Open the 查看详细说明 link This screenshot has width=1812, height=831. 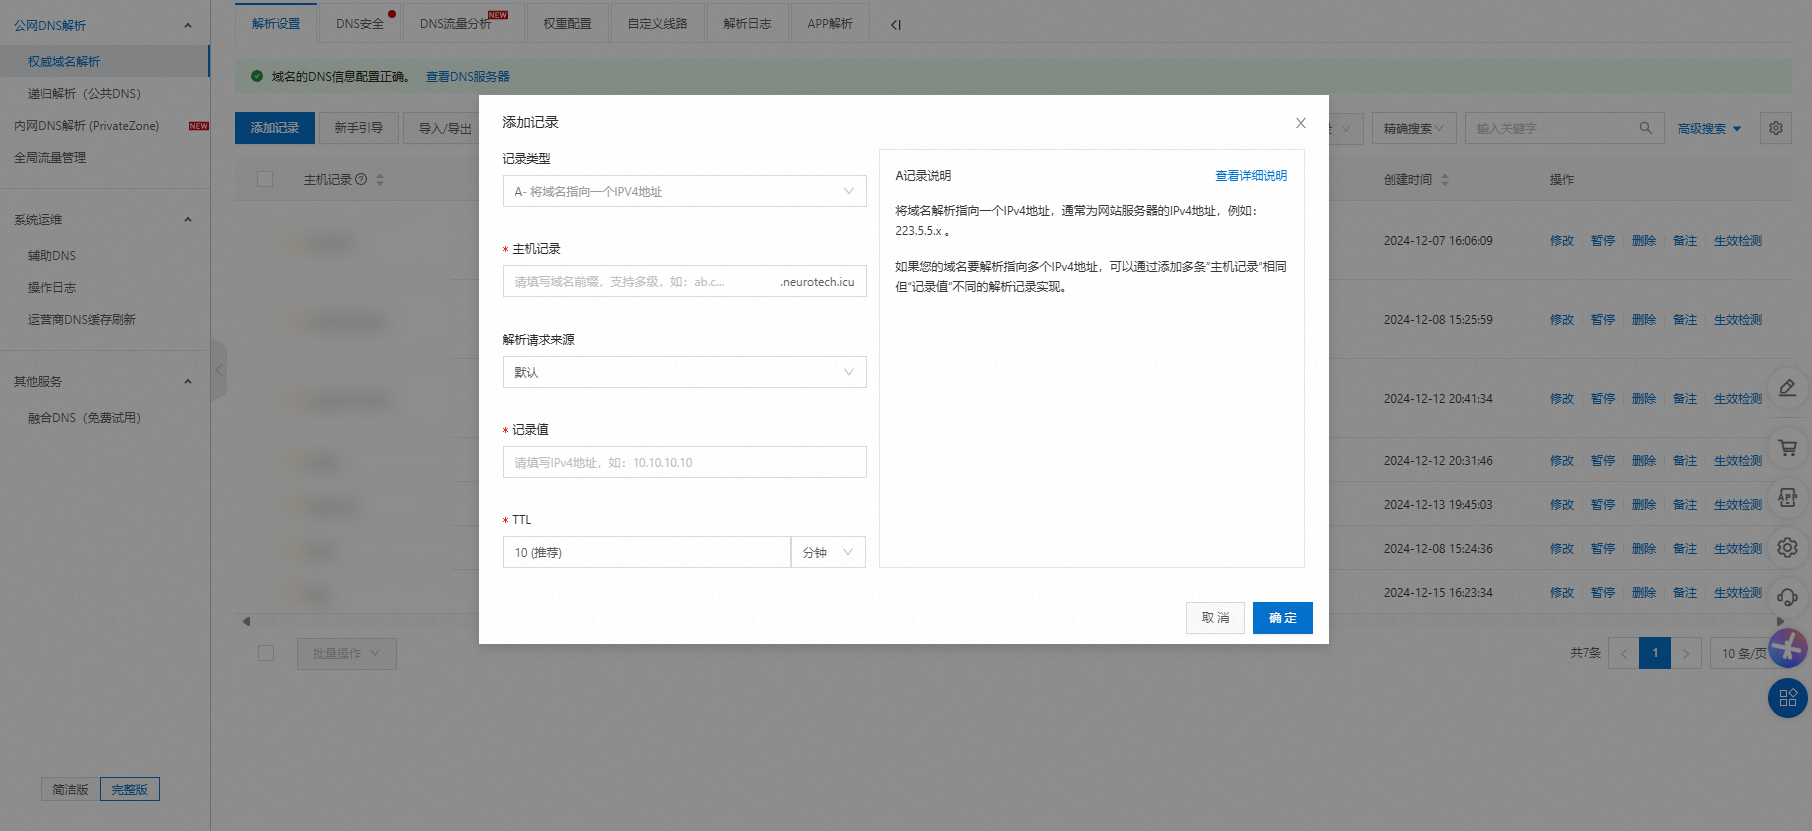point(1250,176)
